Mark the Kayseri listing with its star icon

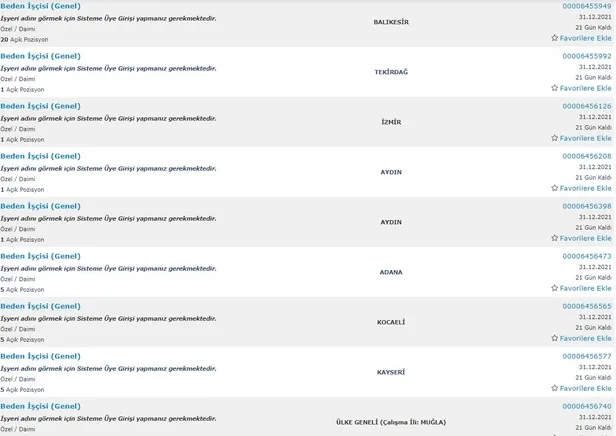coord(555,388)
